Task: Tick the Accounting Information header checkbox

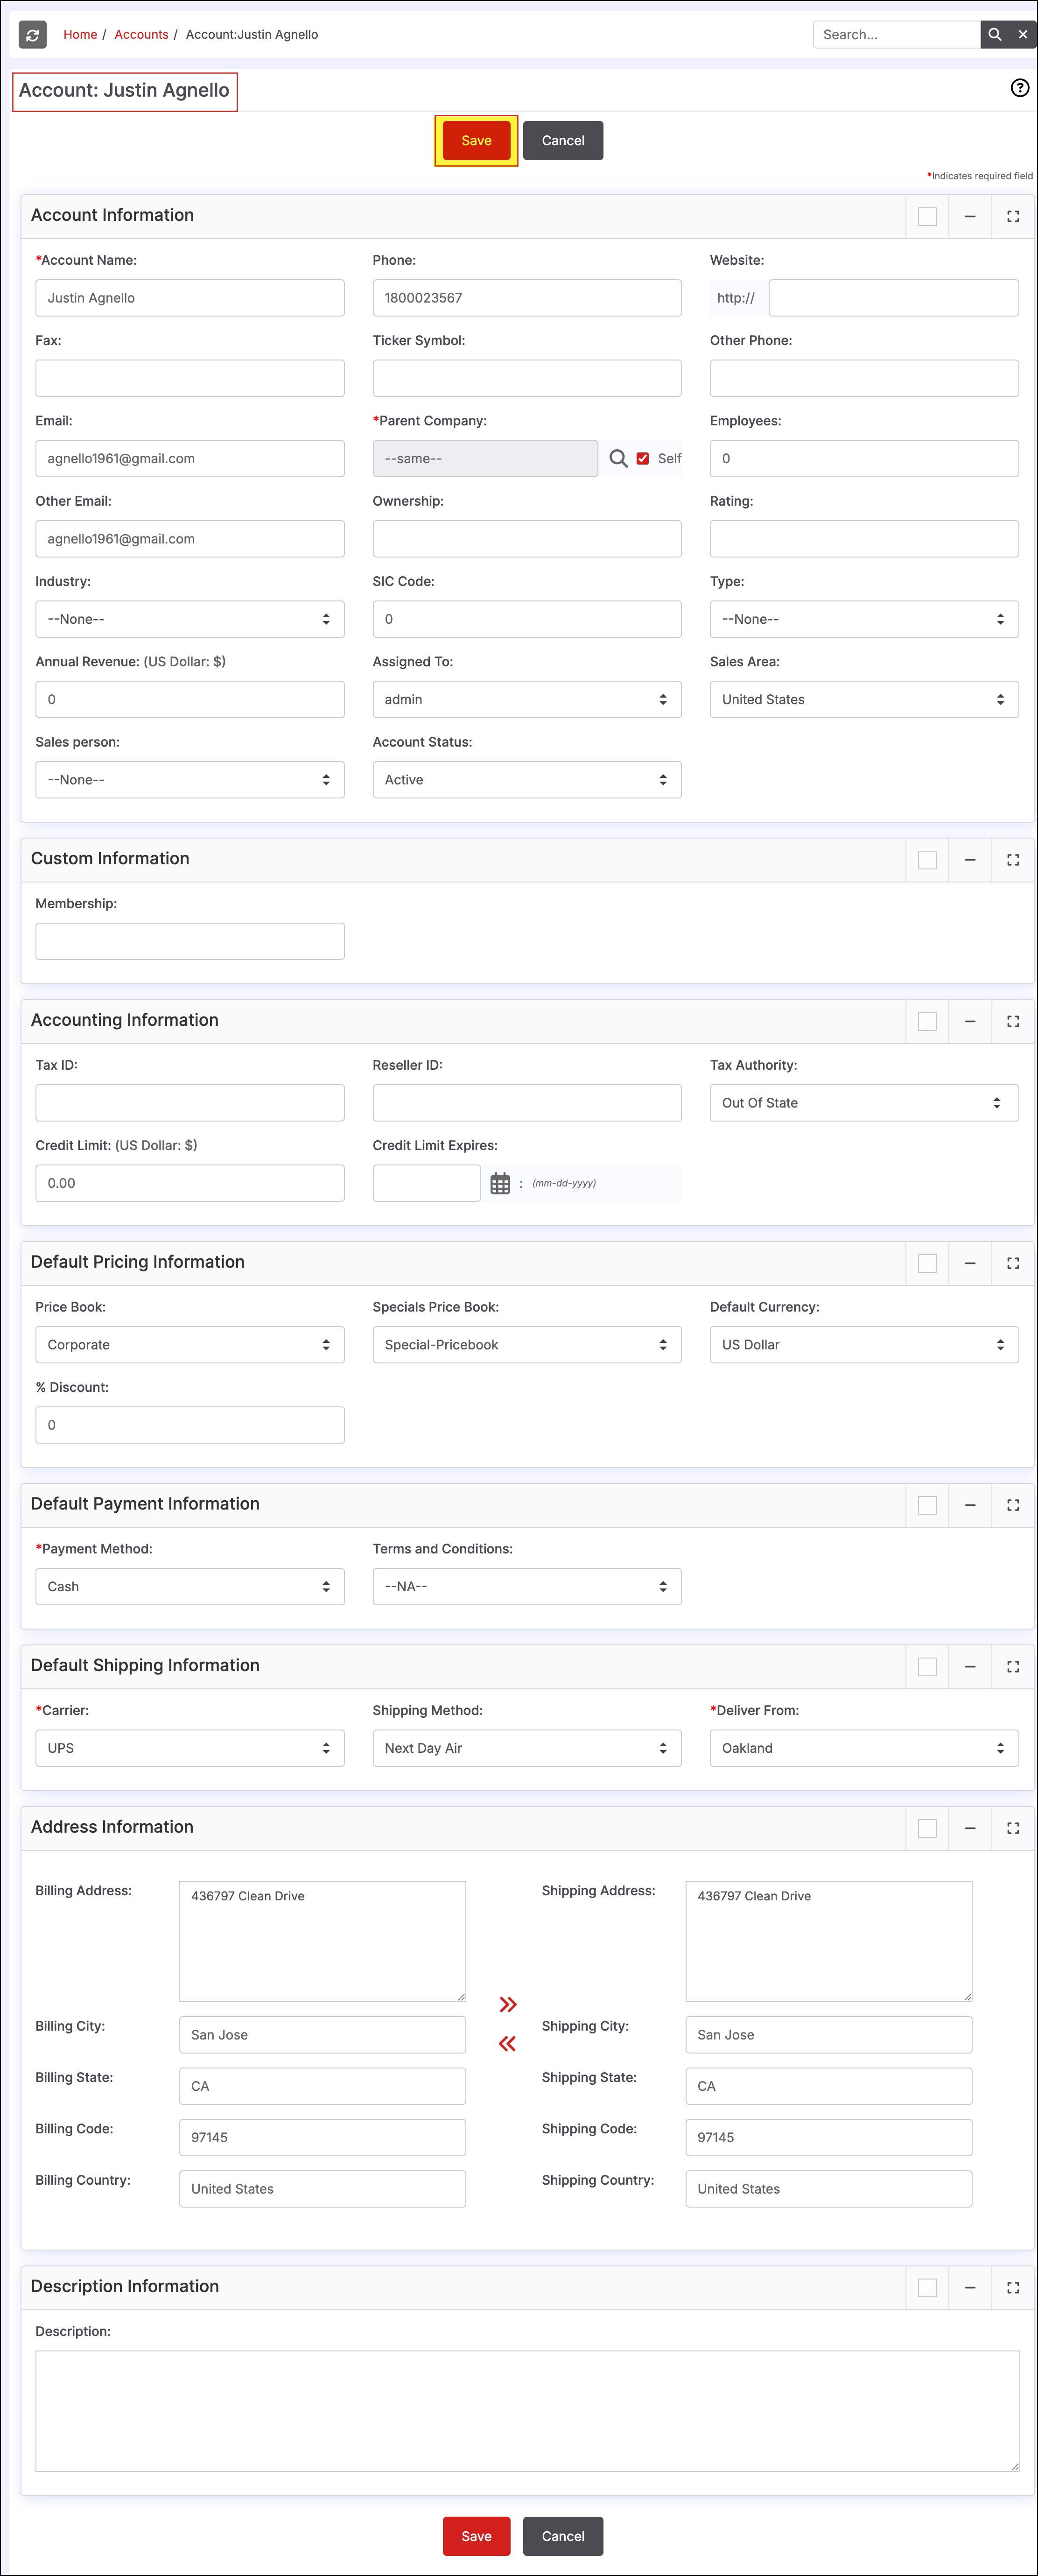Action: click(x=927, y=1021)
